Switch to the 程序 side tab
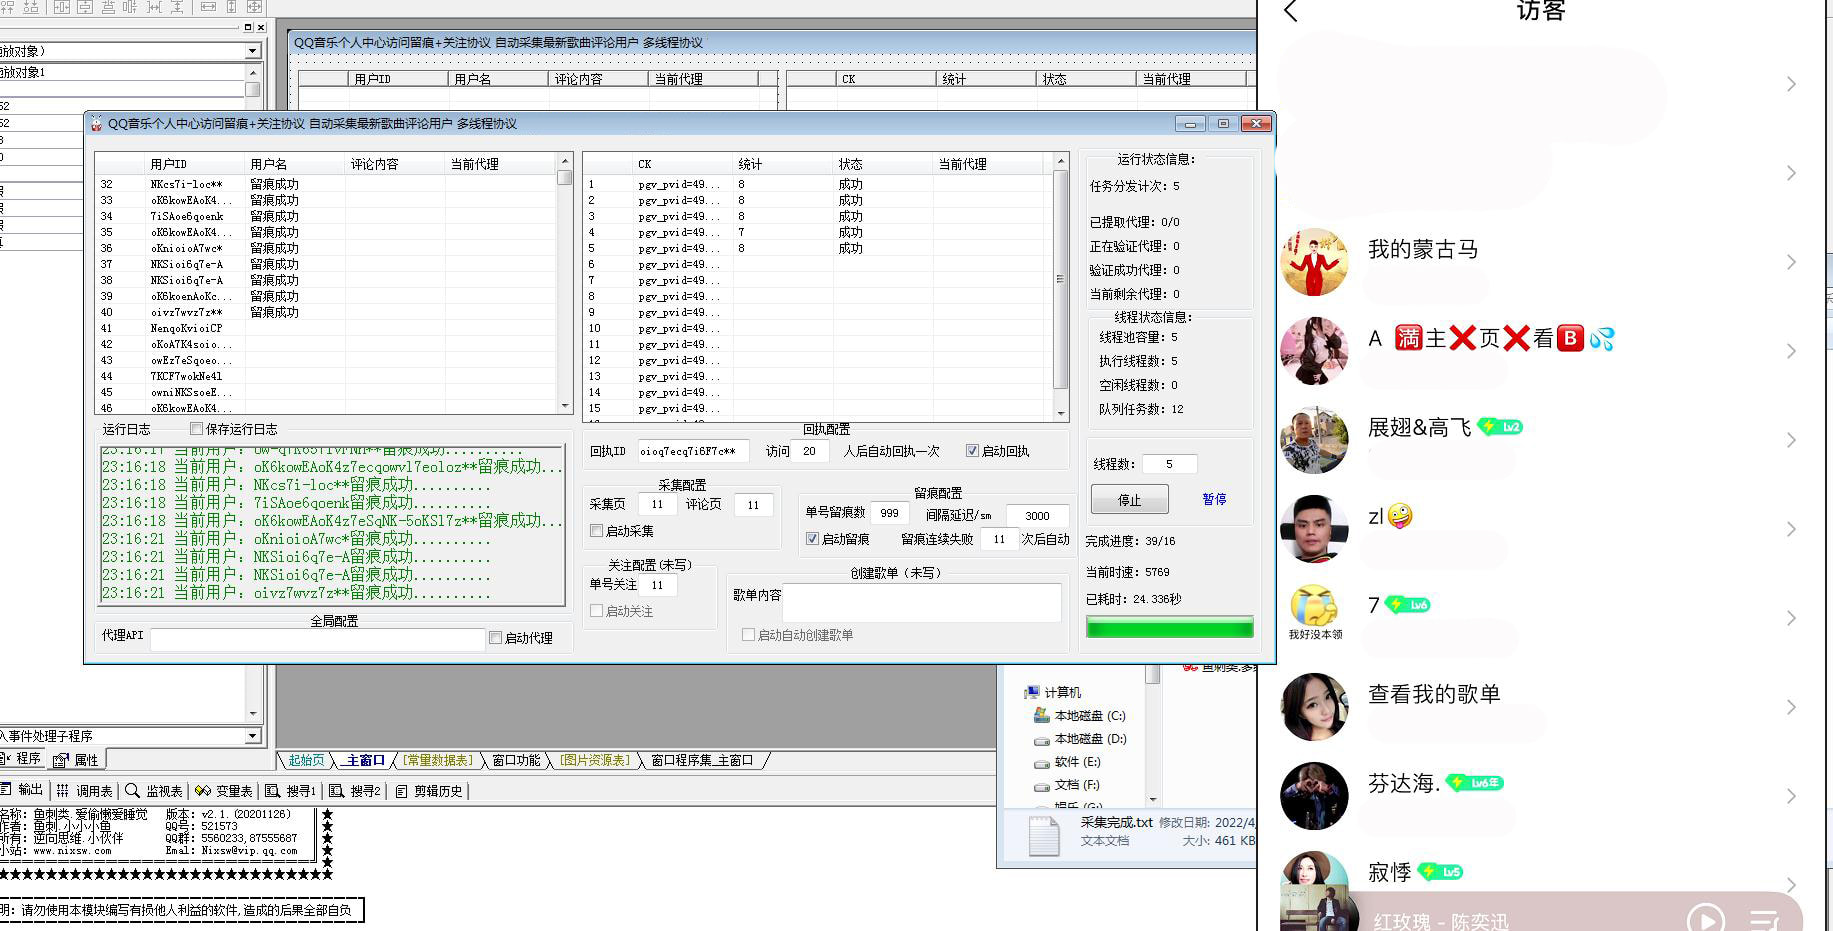Viewport: 1833px width, 931px height. [22, 759]
